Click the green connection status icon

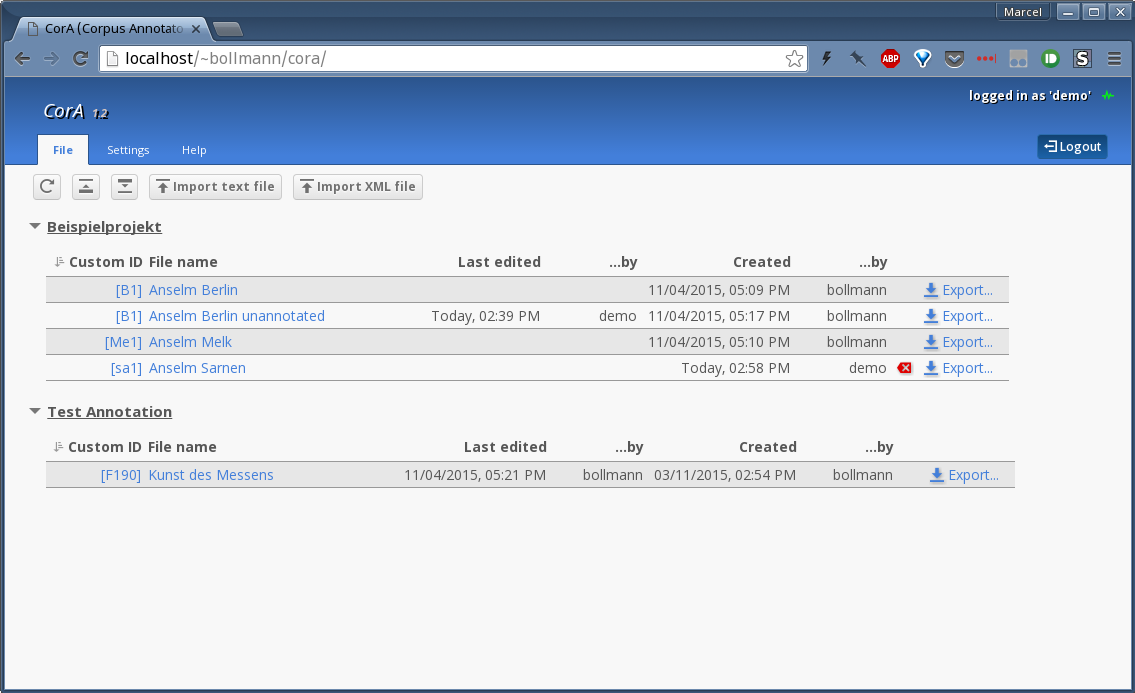tap(1108, 96)
